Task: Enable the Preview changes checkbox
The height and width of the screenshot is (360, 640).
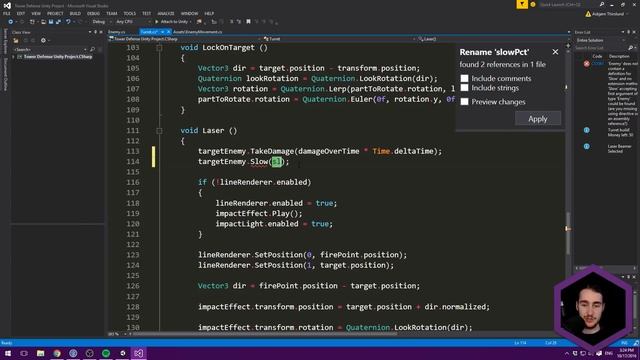Action: (x=464, y=102)
